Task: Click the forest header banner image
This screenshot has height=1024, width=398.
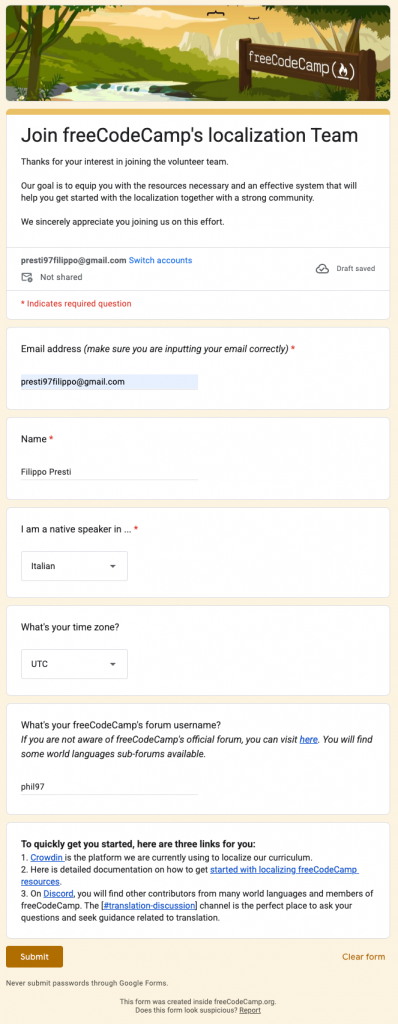Action: [x=198, y=54]
